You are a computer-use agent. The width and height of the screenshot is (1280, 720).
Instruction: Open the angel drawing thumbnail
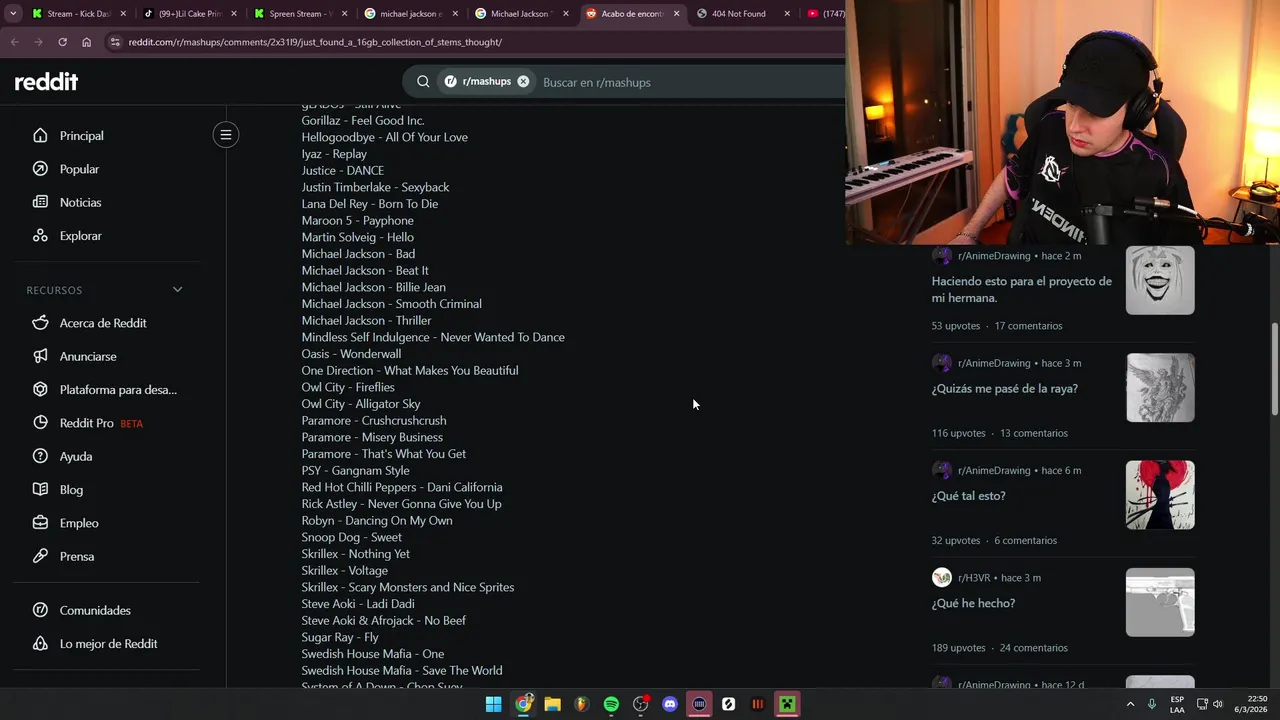pyautogui.click(x=1160, y=388)
